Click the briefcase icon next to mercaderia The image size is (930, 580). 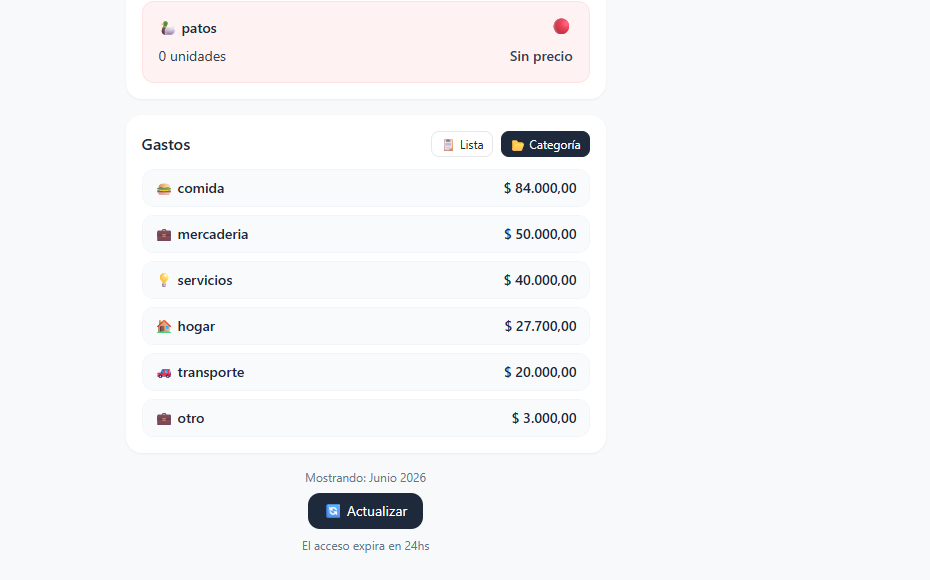pyautogui.click(x=164, y=235)
